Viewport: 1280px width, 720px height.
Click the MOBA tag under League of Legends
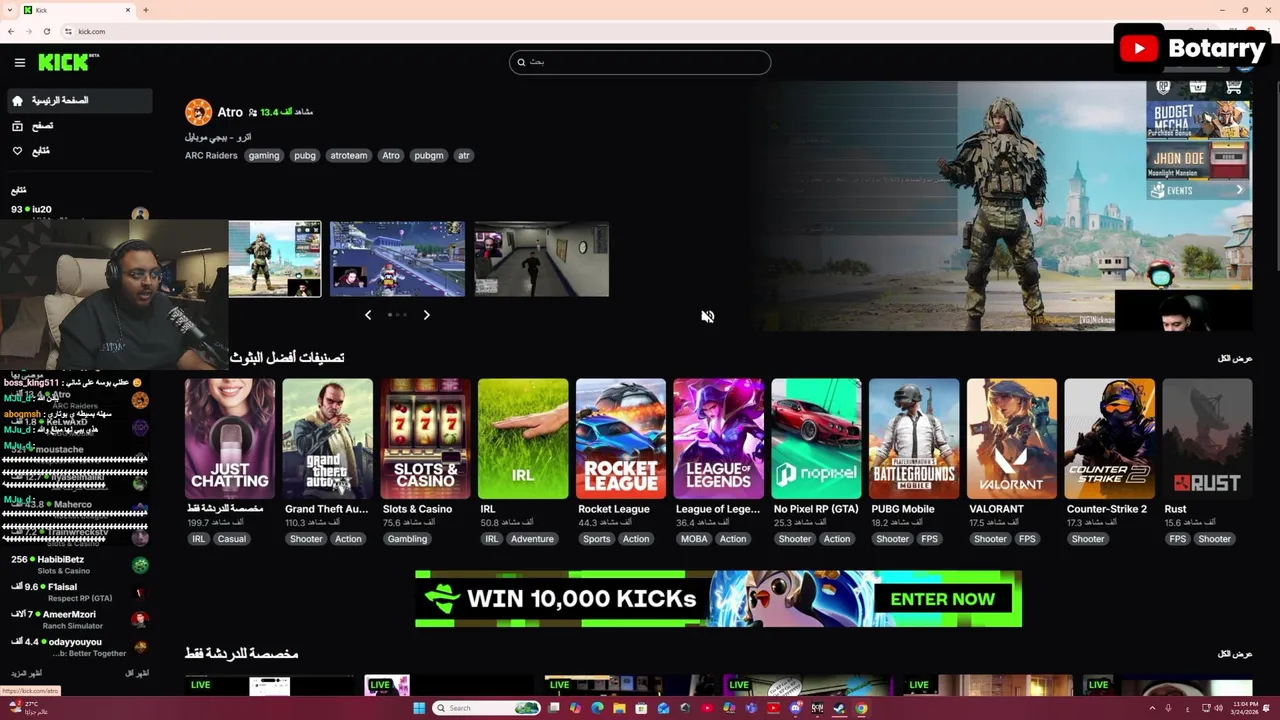click(694, 539)
